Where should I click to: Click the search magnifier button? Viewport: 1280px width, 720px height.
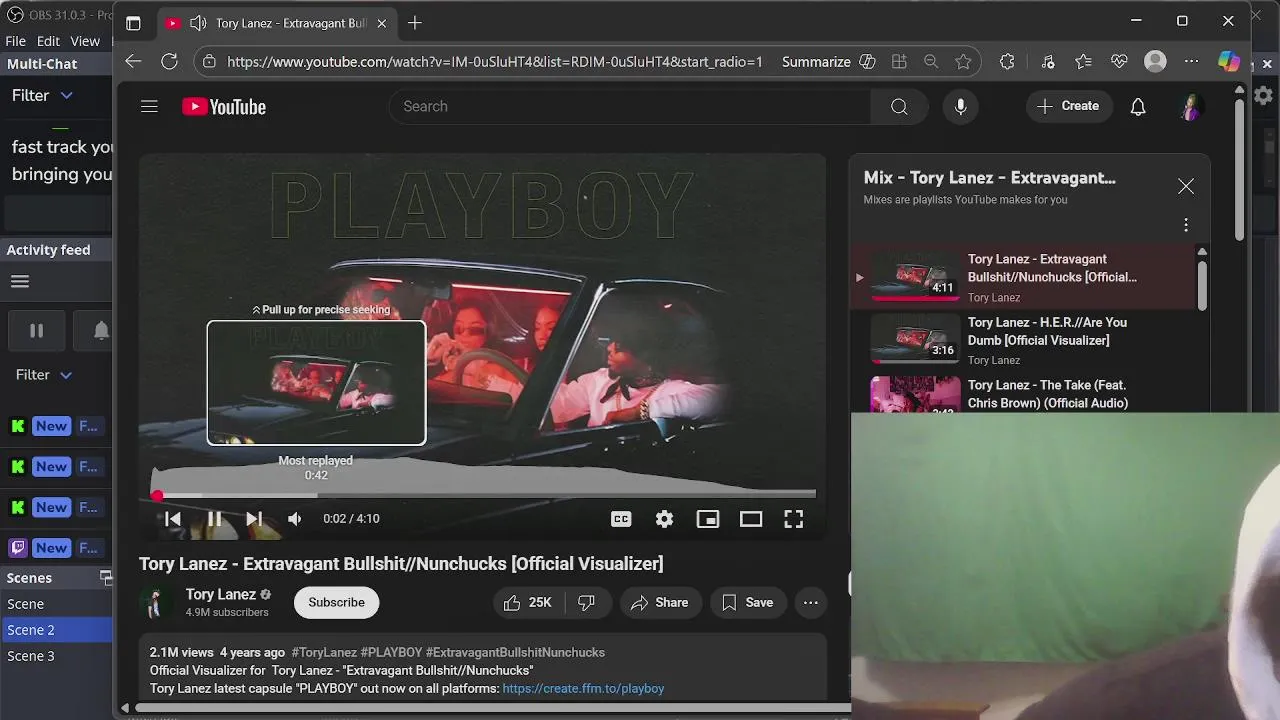click(x=899, y=106)
